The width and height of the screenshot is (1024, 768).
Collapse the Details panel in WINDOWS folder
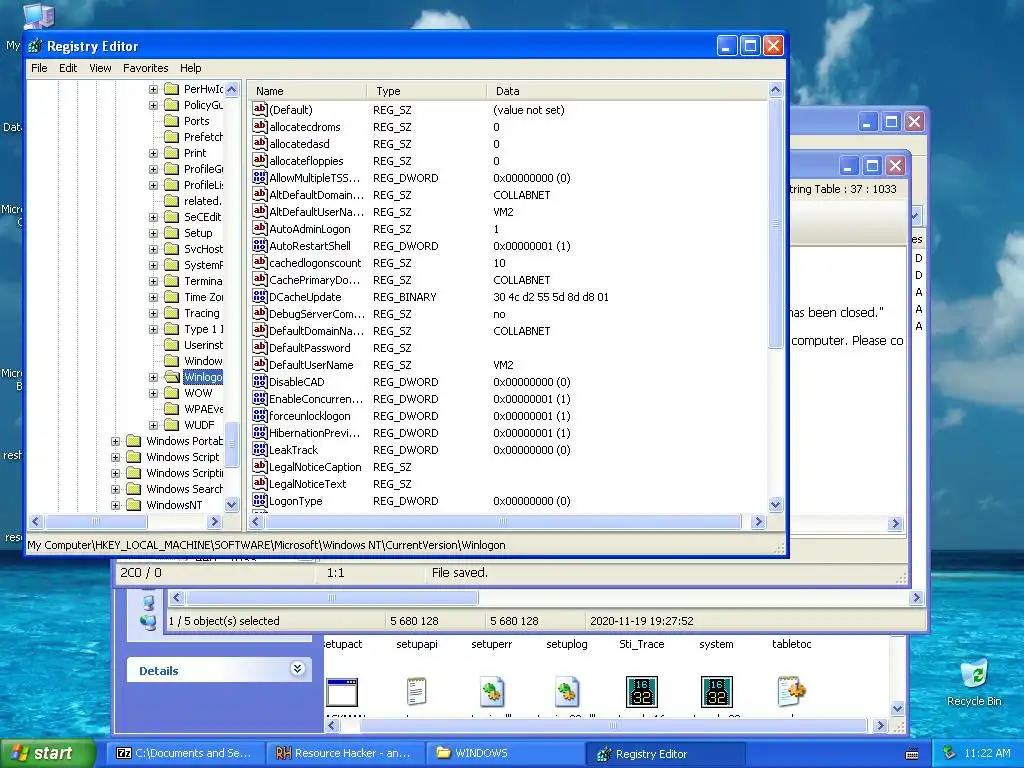297,669
